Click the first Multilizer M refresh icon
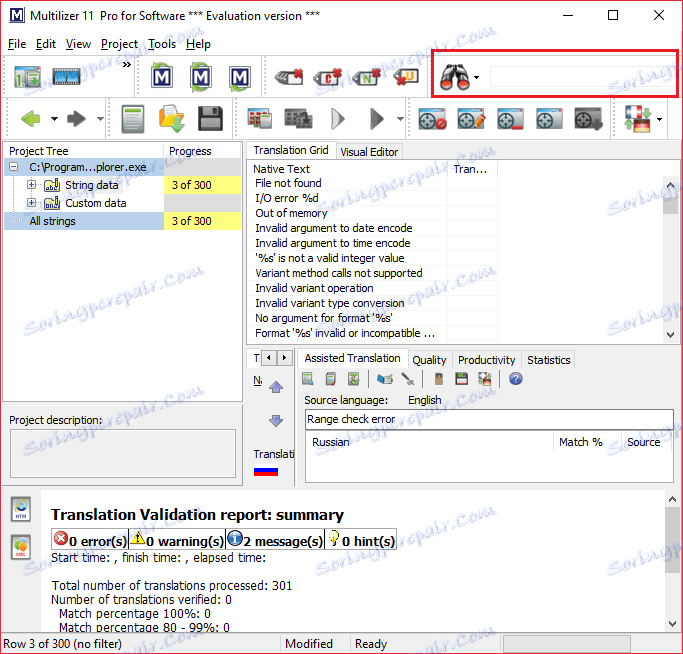 [x=162, y=77]
